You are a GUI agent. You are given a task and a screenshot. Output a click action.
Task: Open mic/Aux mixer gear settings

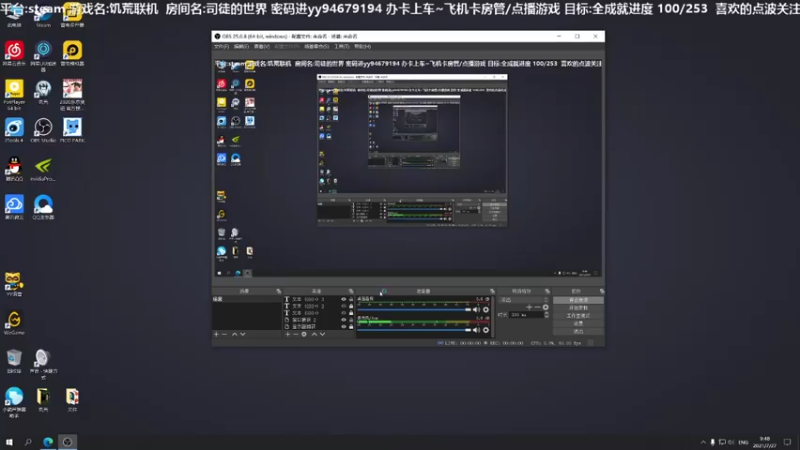[486, 330]
